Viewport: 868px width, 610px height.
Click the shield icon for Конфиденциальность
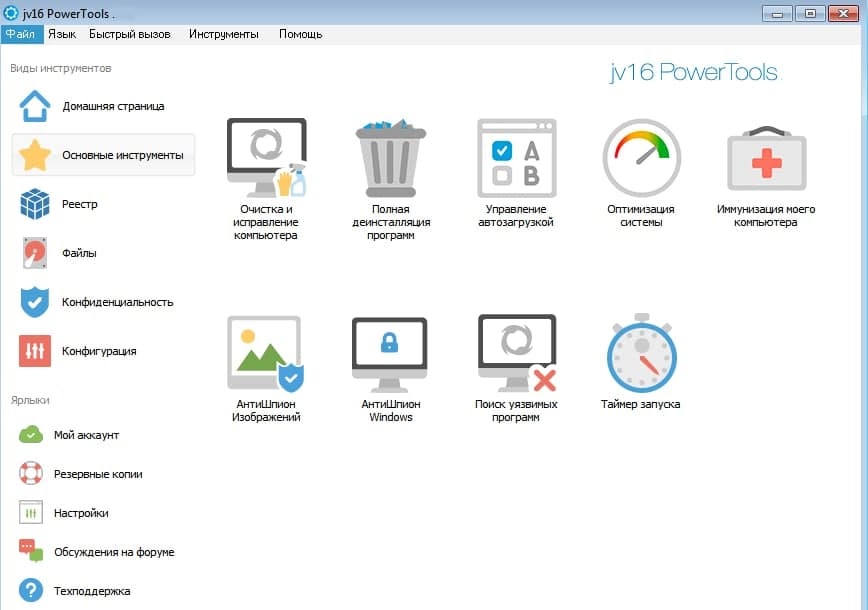click(34, 302)
